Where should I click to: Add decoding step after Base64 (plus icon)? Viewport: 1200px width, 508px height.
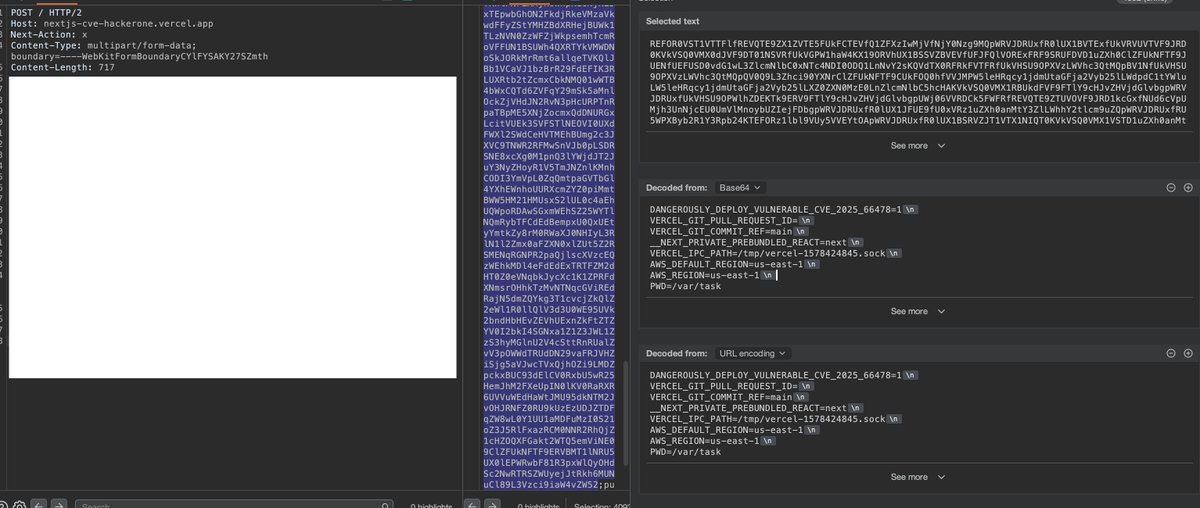[x=1188, y=187]
